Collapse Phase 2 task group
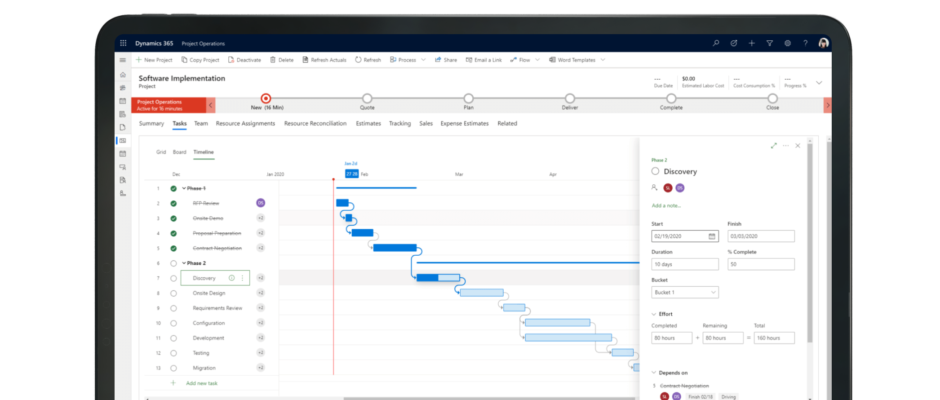The image size is (940, 400). point(184,263)
